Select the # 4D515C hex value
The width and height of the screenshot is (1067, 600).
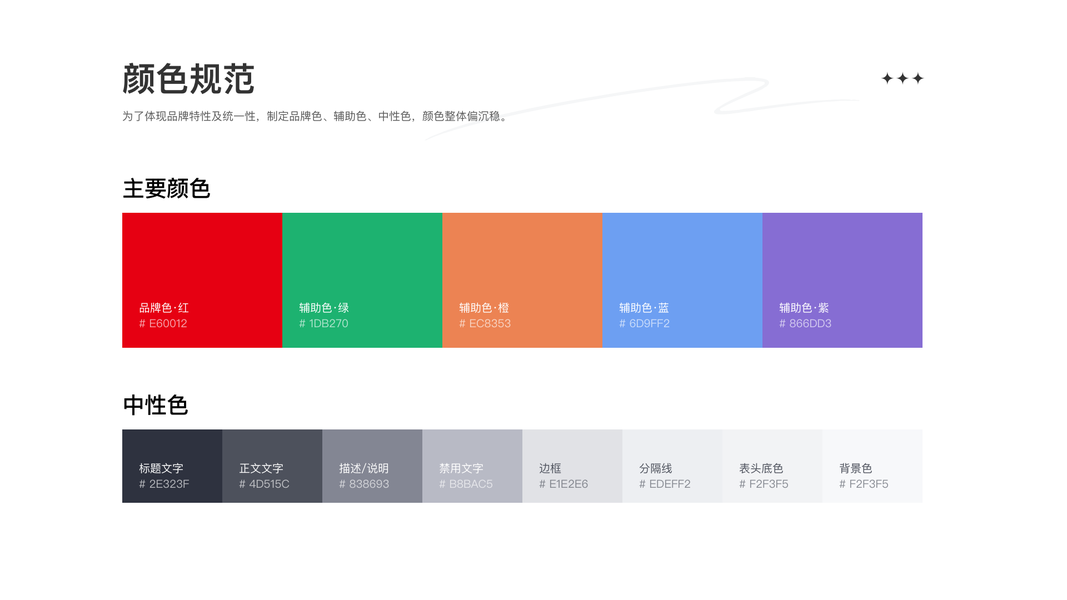pos(264,484)
